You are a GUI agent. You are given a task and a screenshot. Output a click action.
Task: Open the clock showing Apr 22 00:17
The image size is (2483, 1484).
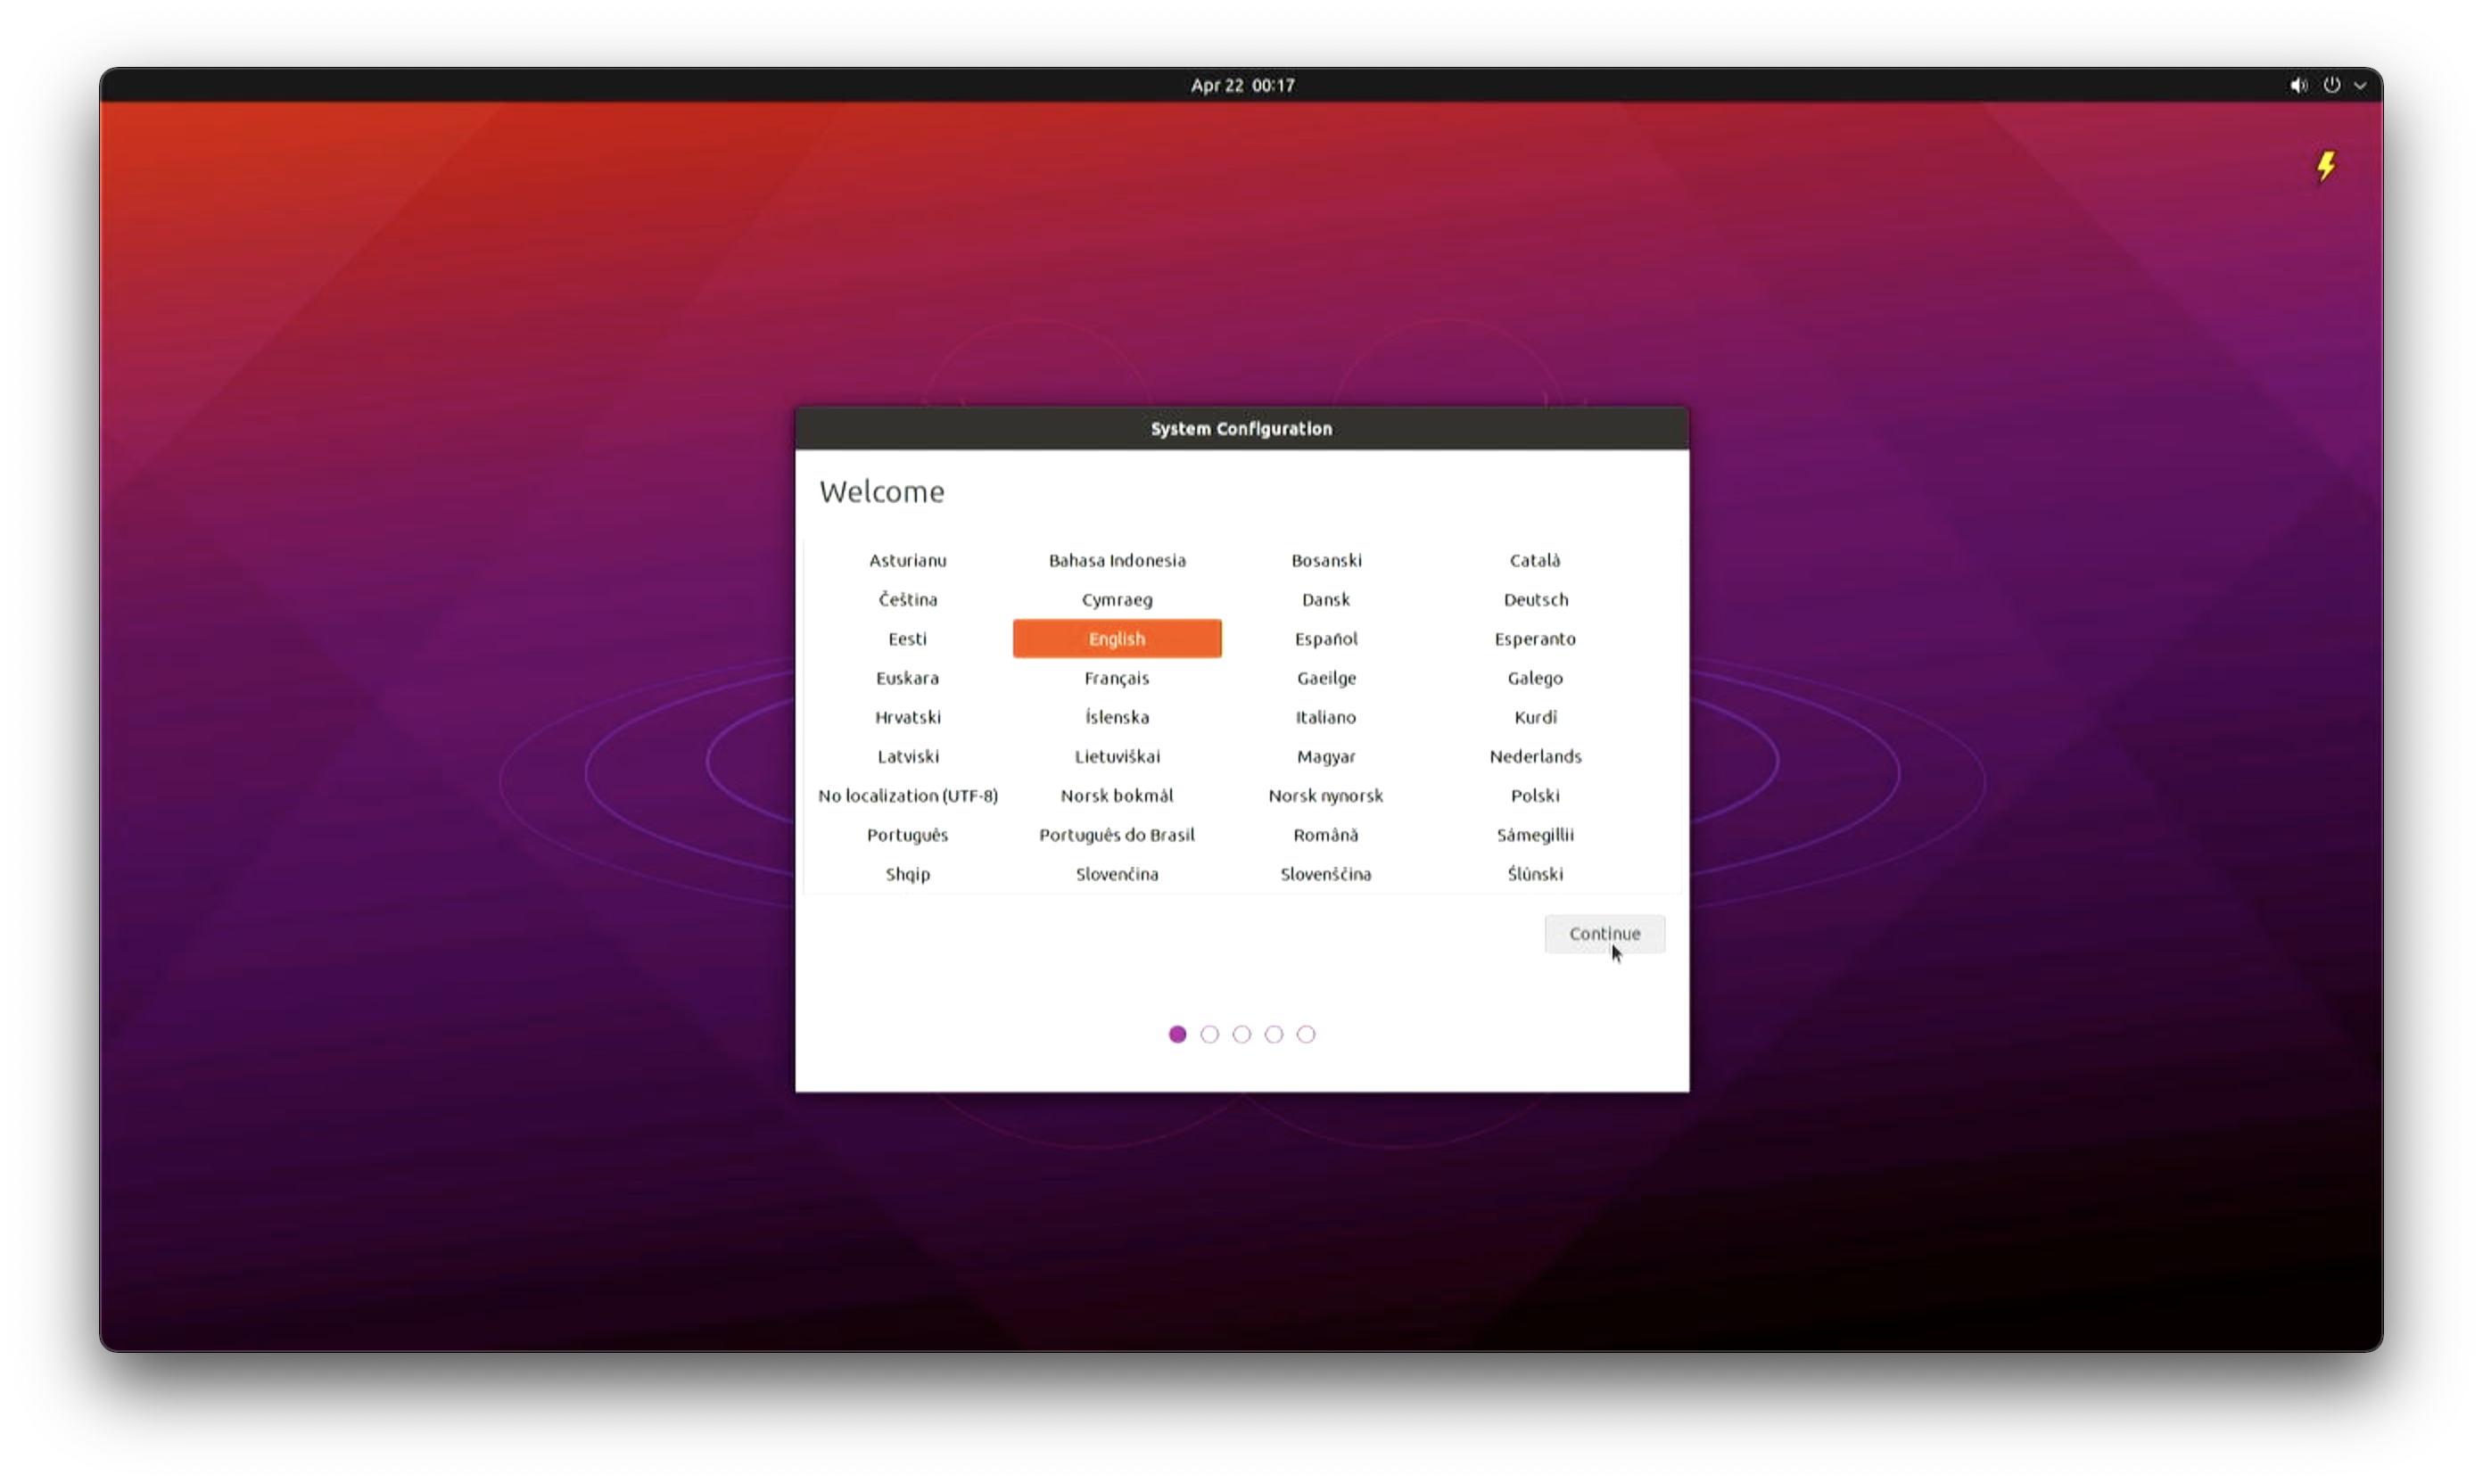pos(1242,85)
